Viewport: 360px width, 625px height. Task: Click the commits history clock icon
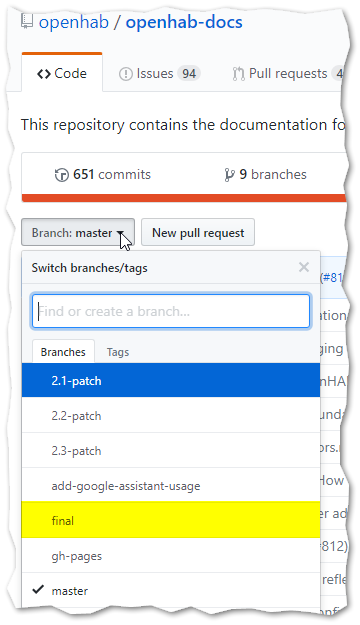click(61, 175)
